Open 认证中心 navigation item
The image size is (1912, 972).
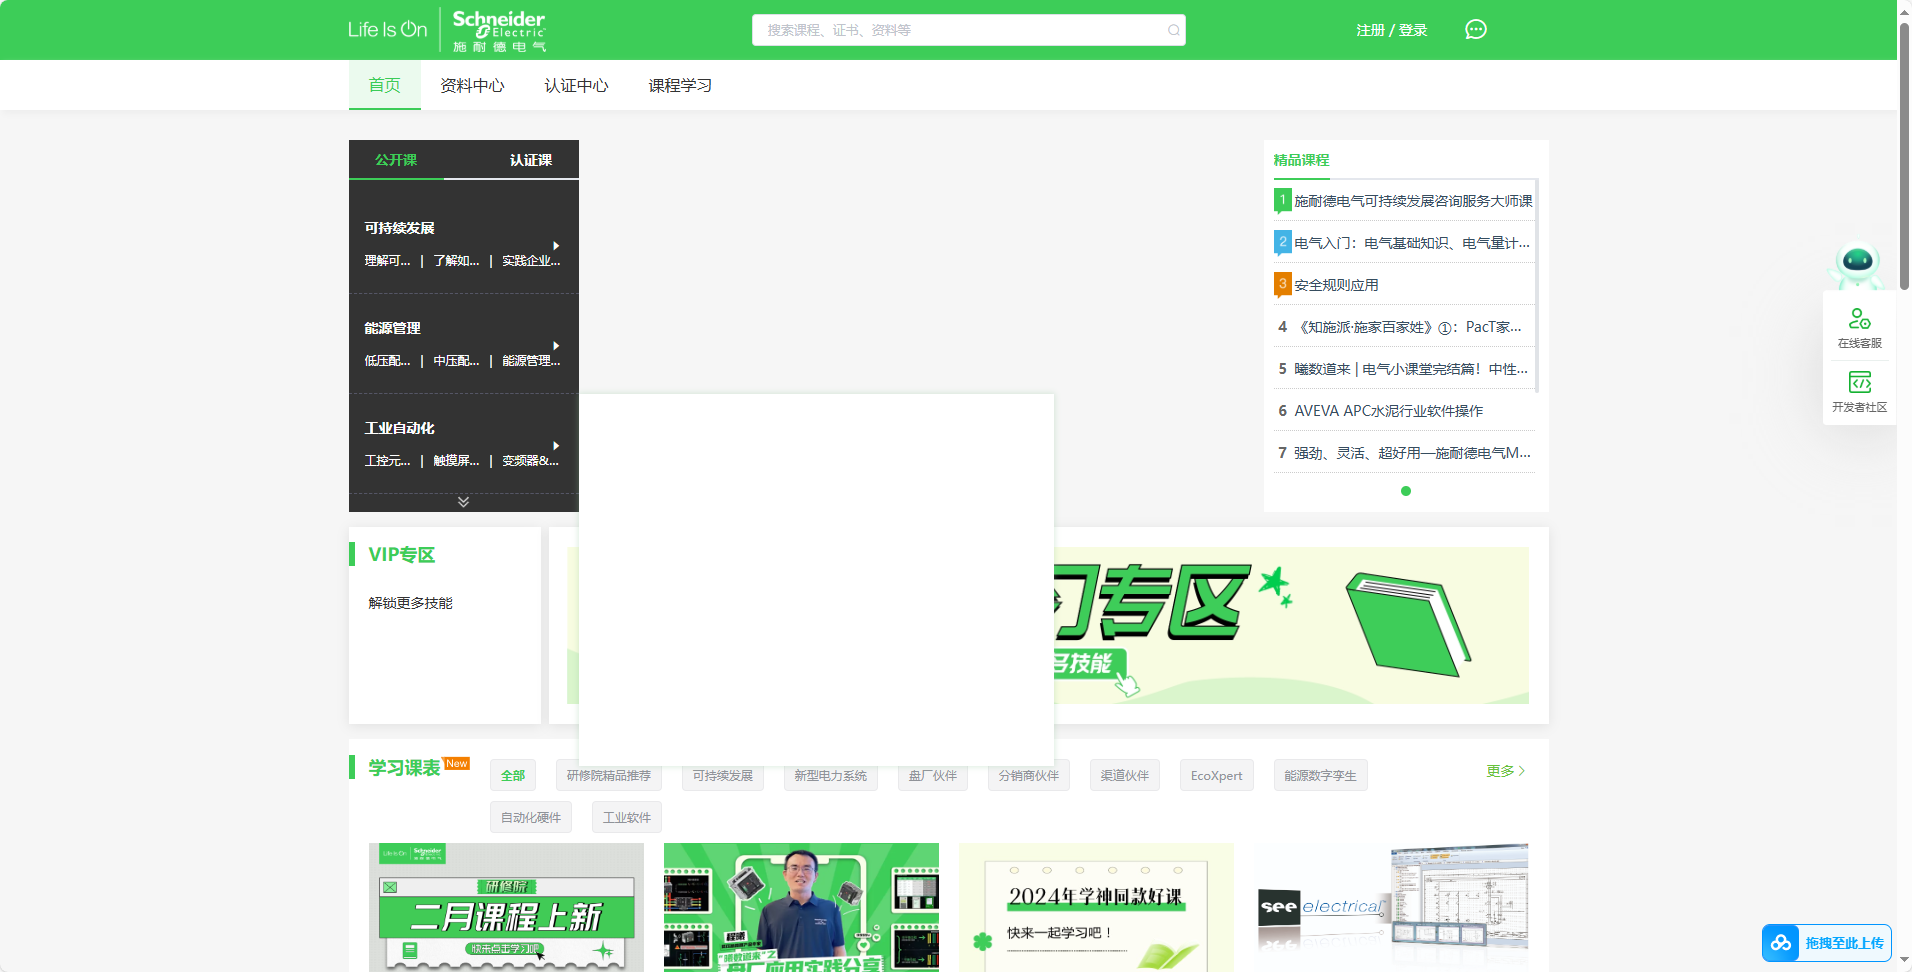pyautogui.click(x=576, y=85)
